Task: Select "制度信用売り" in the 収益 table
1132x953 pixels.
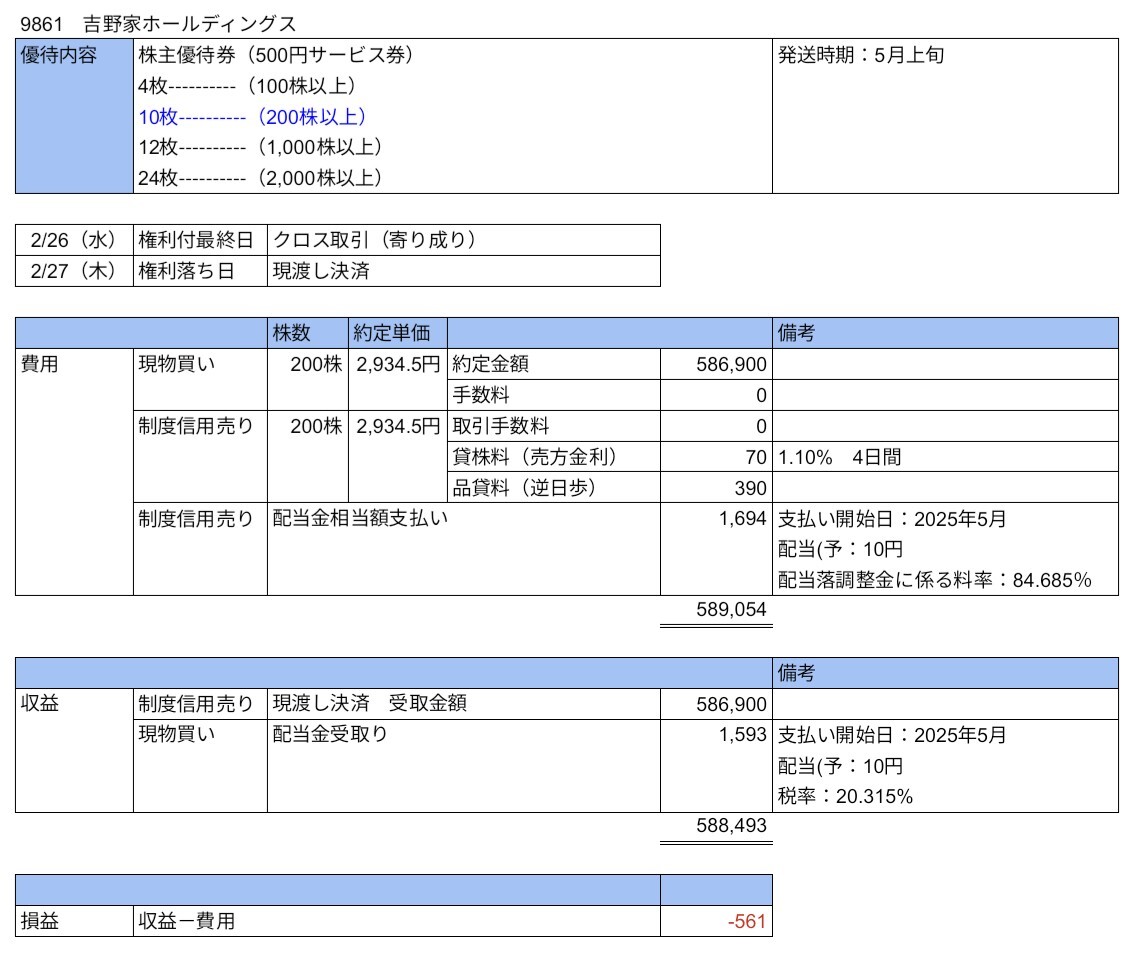Action: 196,703
